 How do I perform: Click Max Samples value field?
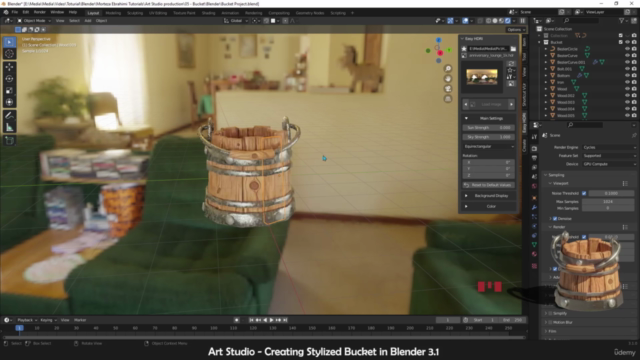(x=608, y=202)
